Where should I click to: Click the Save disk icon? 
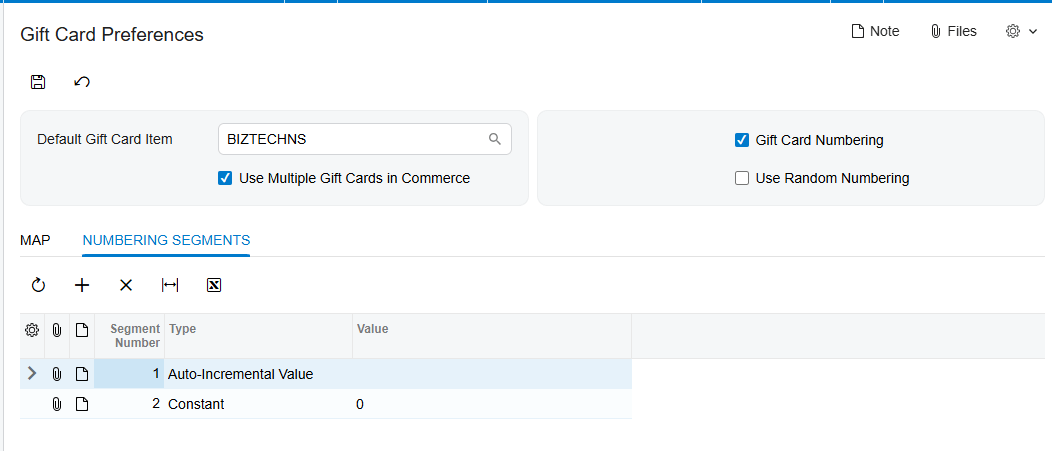(x=38, y=82)
